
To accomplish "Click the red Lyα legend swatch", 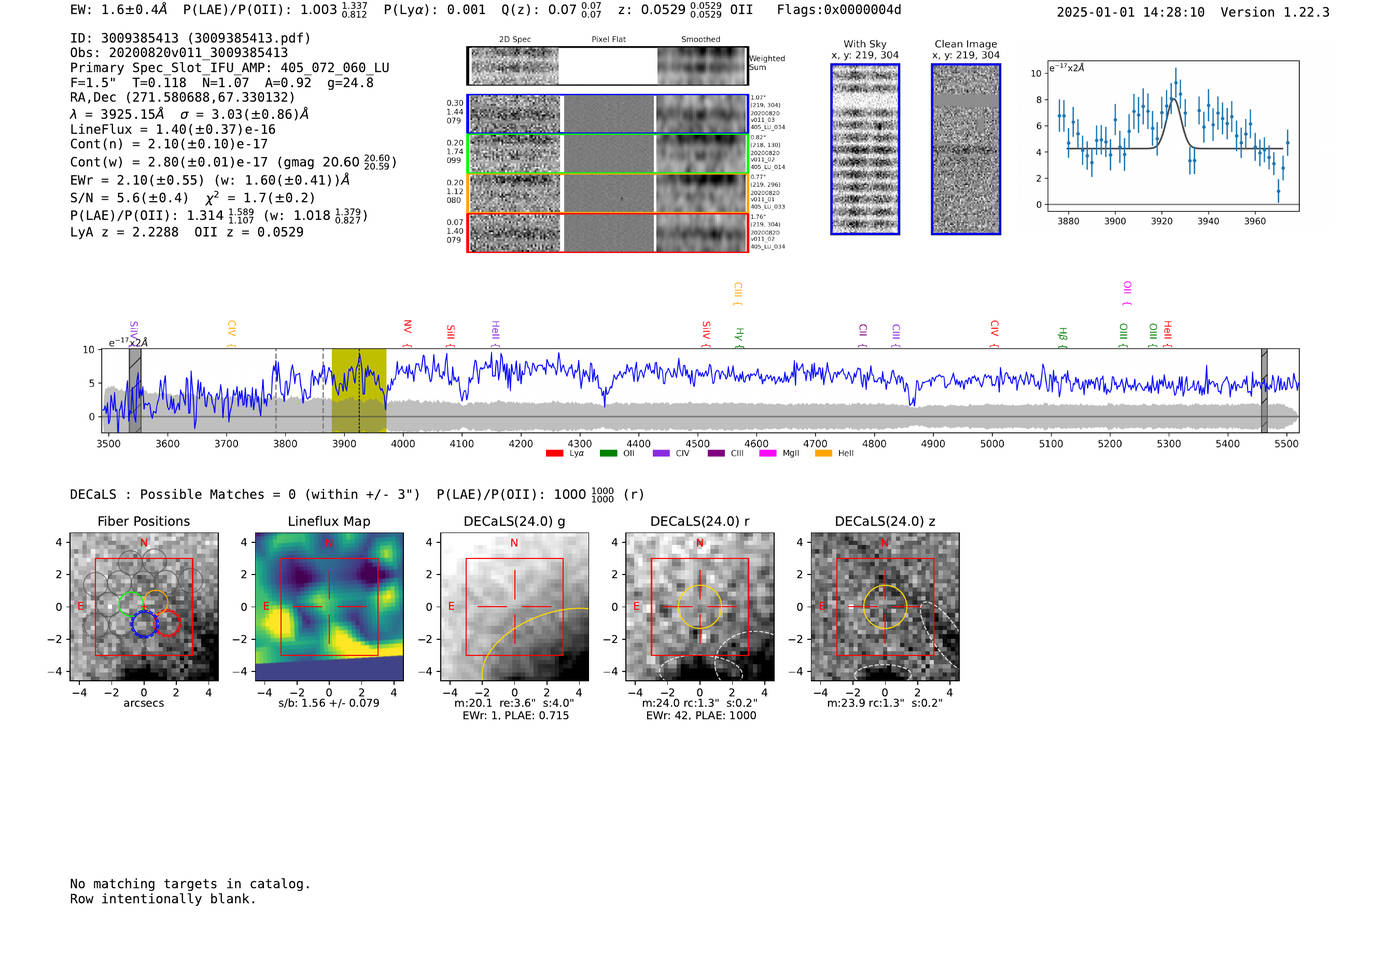I will point(554,453).
